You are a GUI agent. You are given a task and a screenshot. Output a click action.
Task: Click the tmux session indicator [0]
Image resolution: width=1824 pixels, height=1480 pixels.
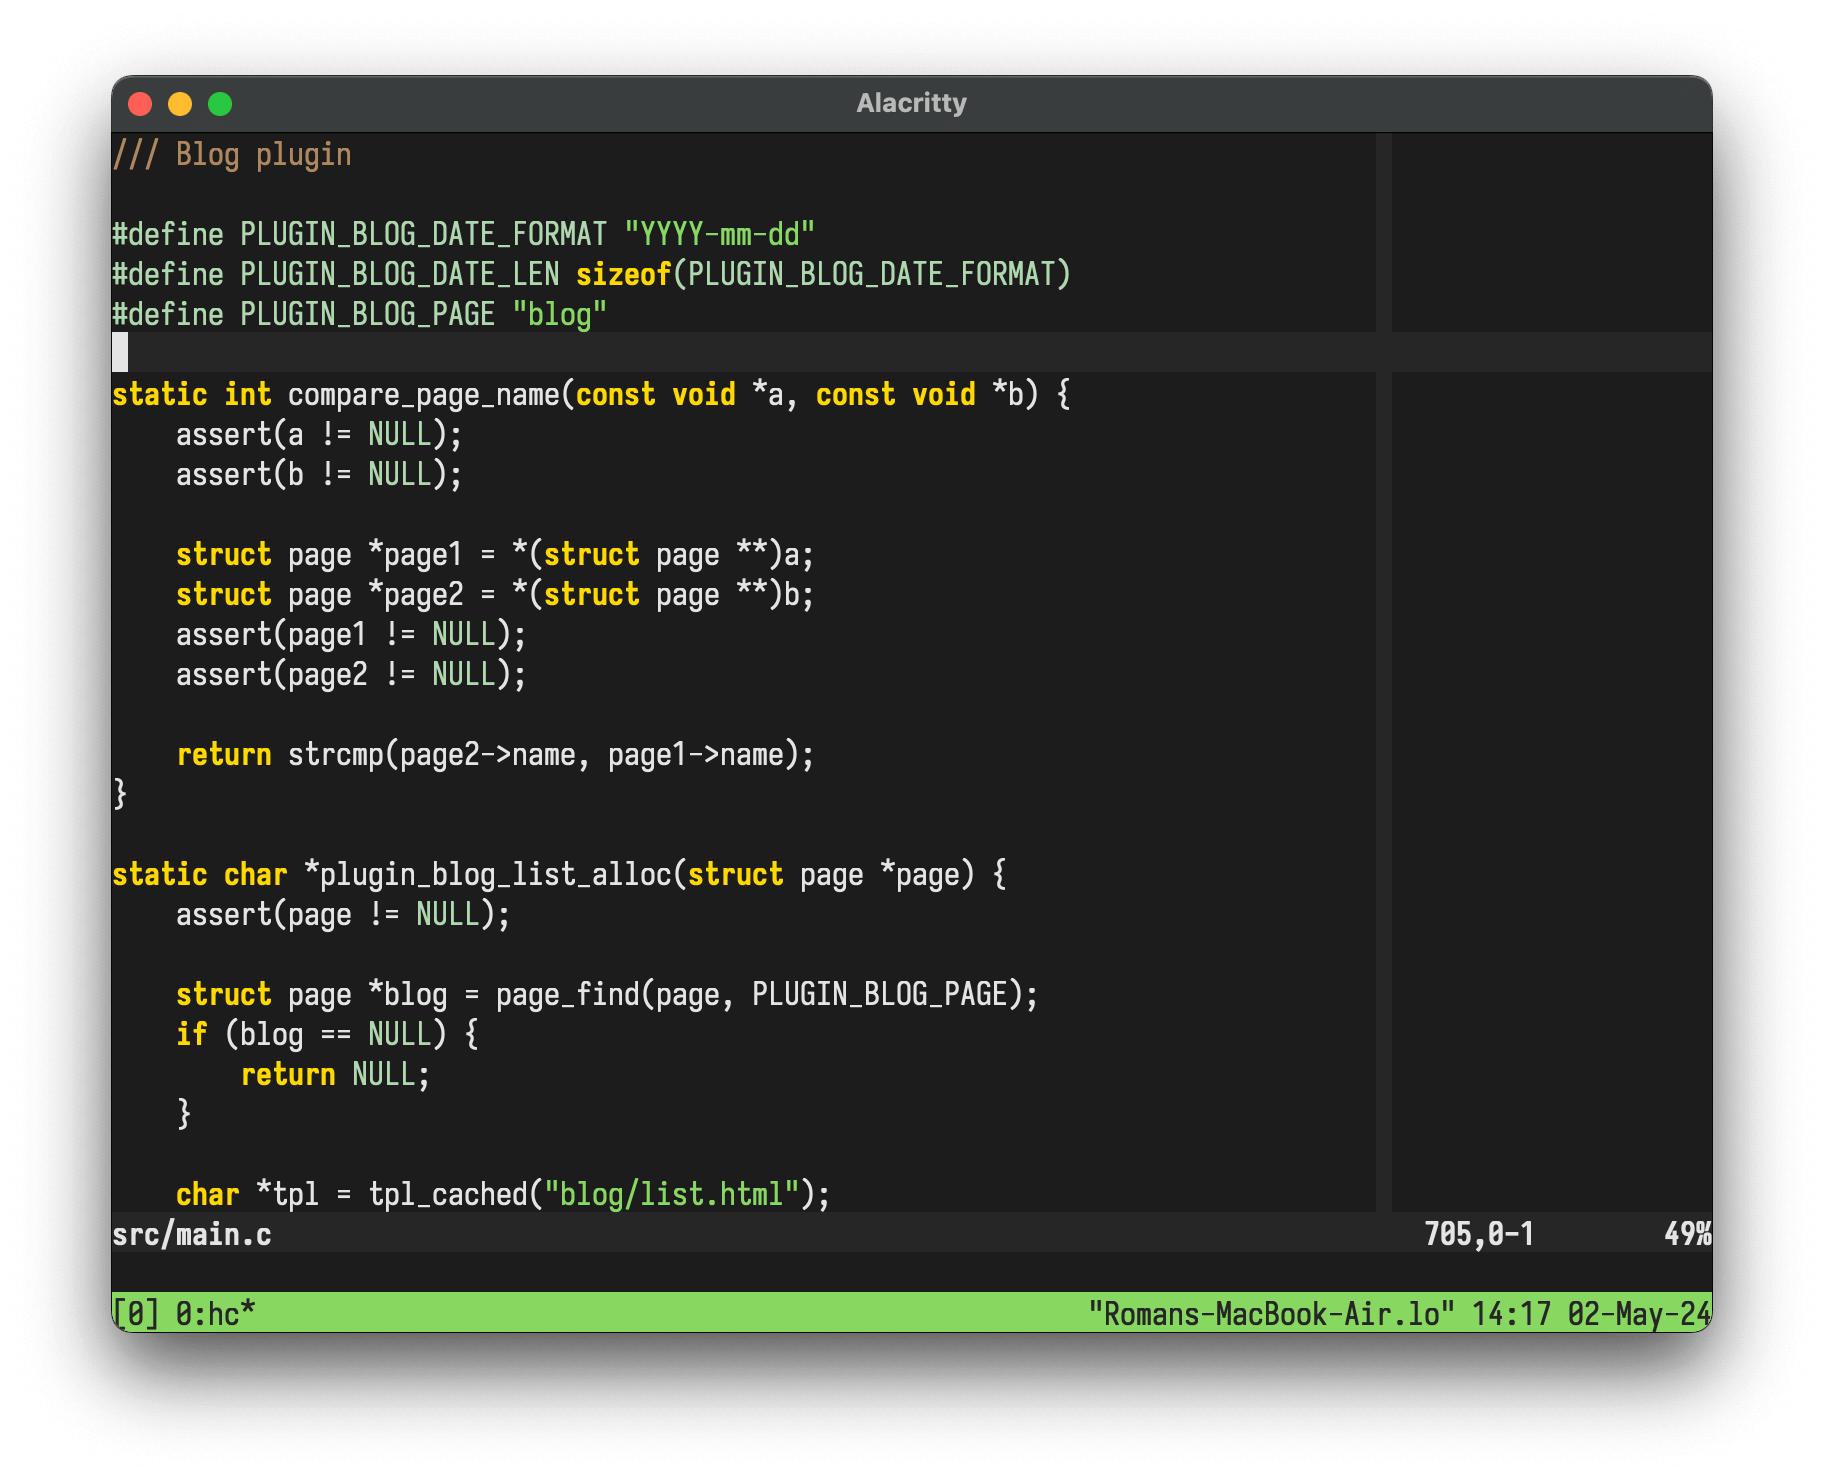[x=135, y=1313]
